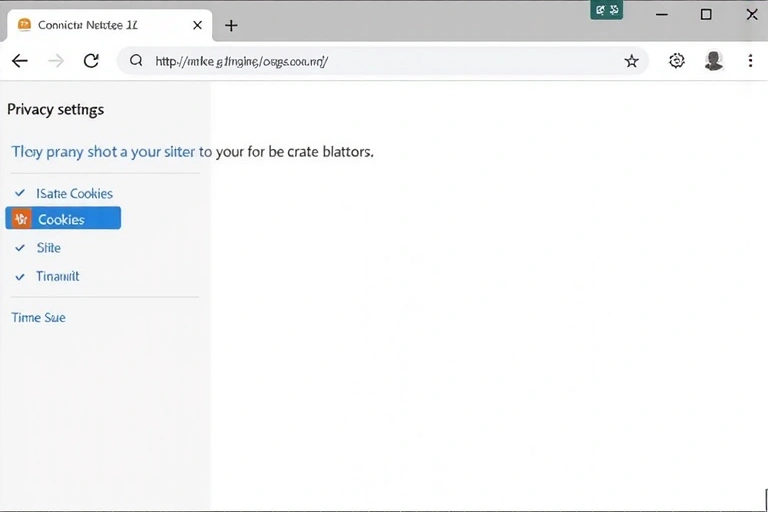Click the search magnifier in address bar

(136, 61)
